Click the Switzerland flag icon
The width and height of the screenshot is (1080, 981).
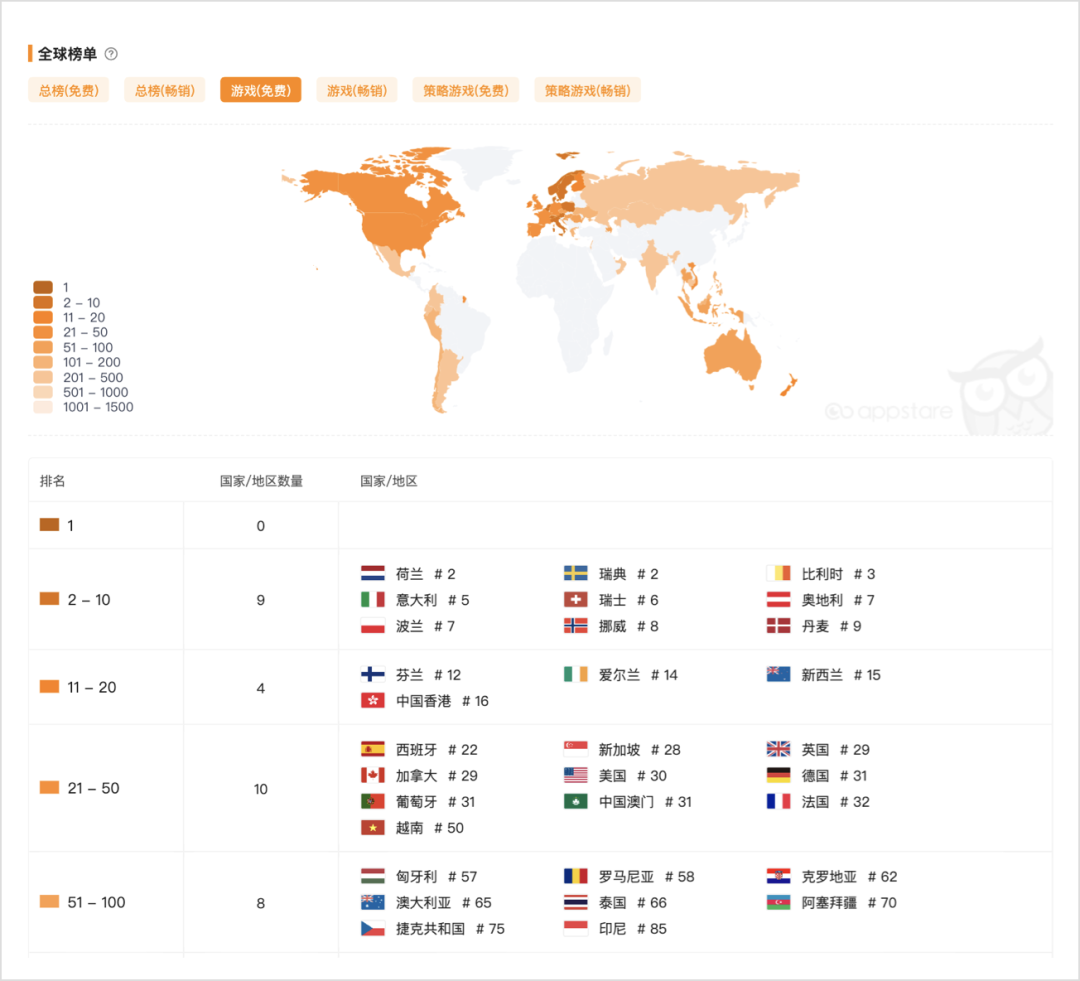575,600
